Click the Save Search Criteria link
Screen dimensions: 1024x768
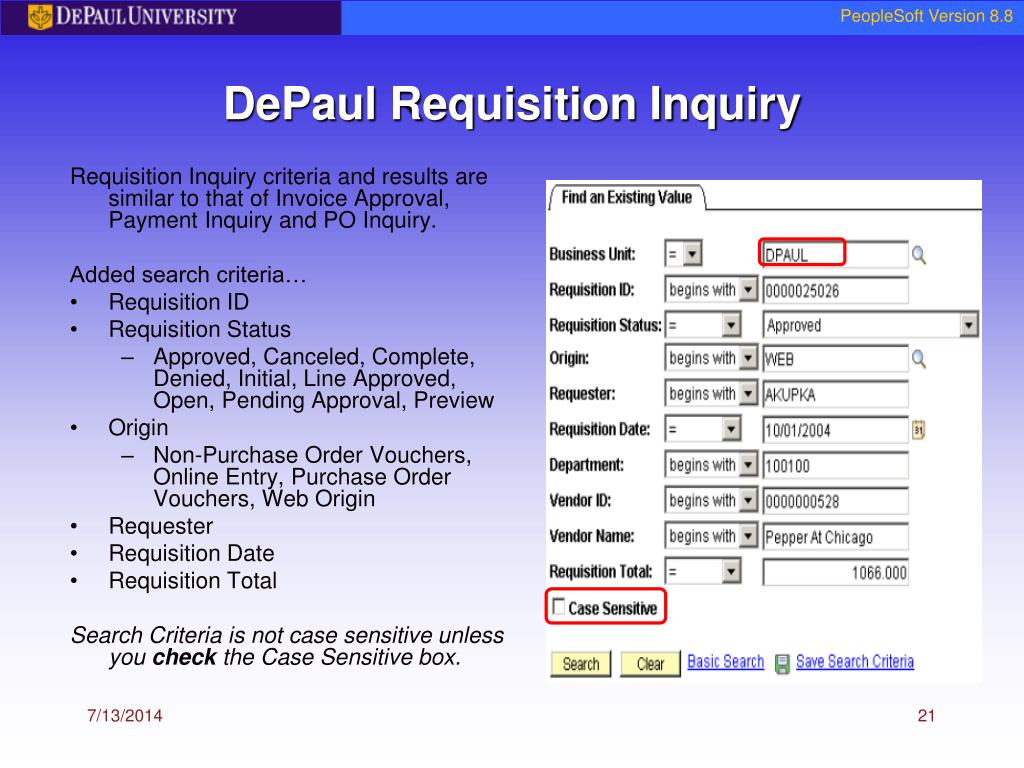pos(855,662)
